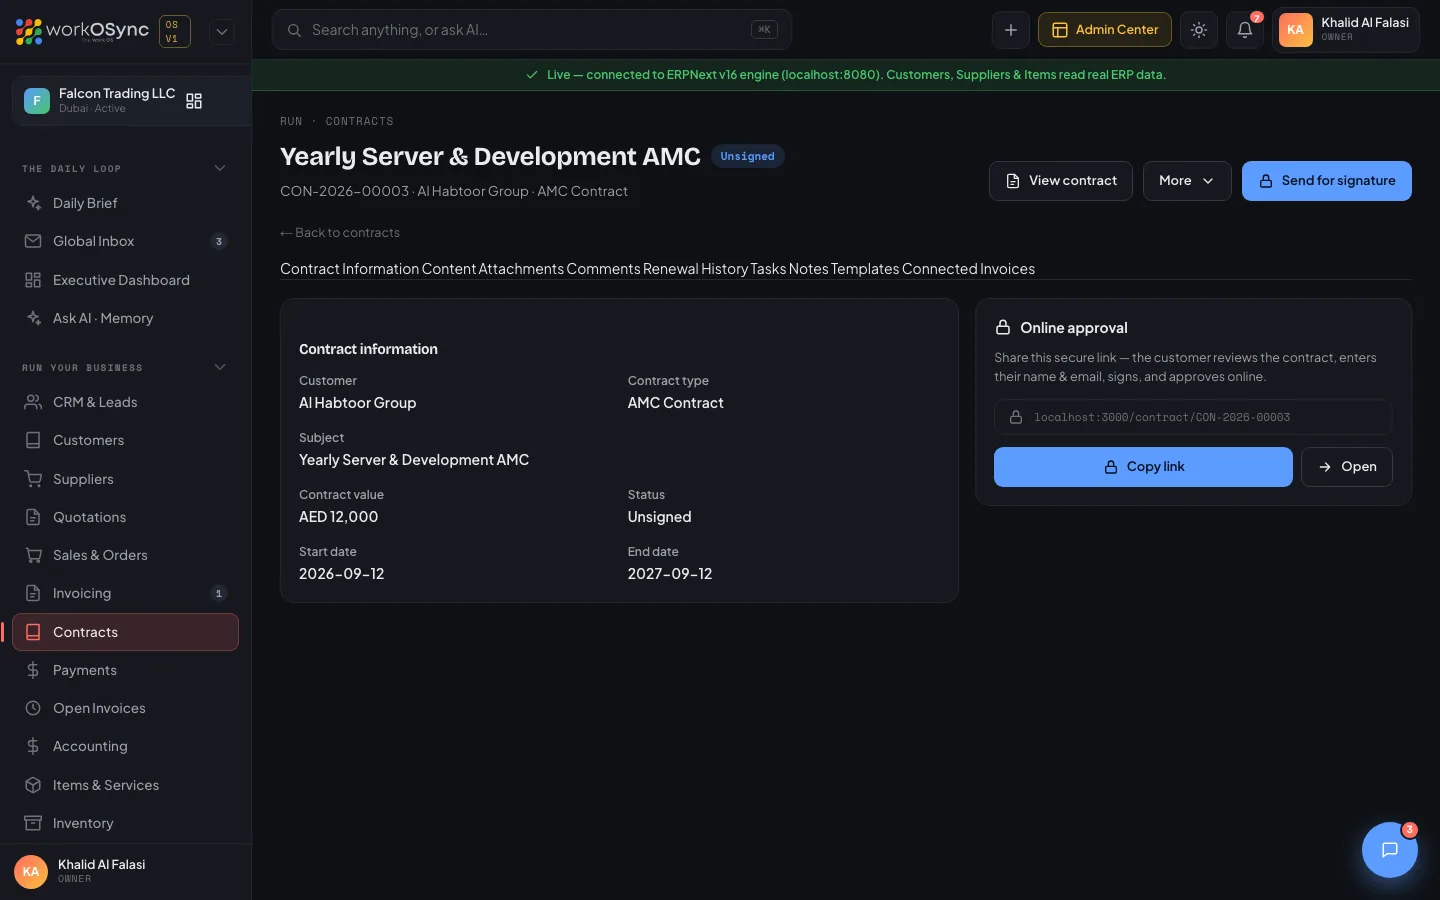Toggle the light/dark theme sun icon

1199,30
